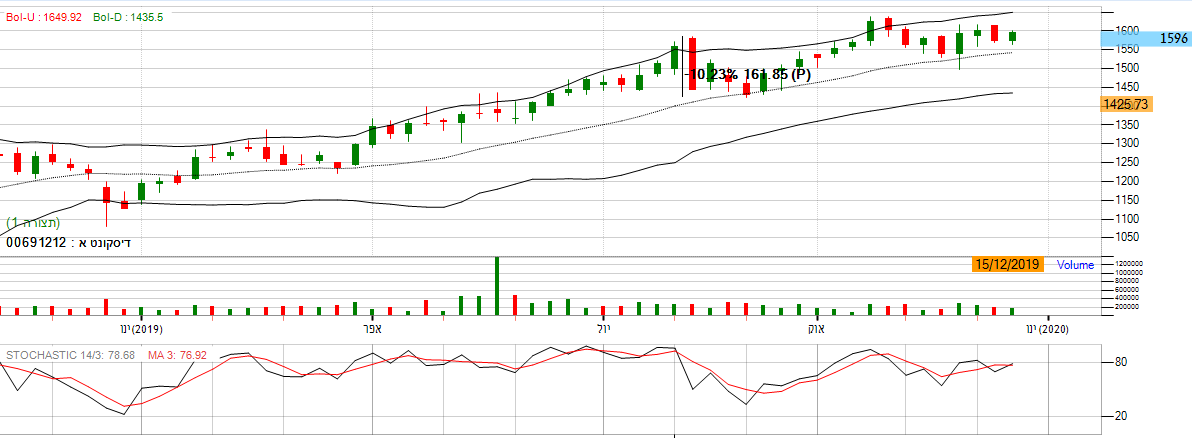This screenshot has width=1192, height=438.
Task: Click the Bol-U 1649.92 indicator label
Action: 44,18
